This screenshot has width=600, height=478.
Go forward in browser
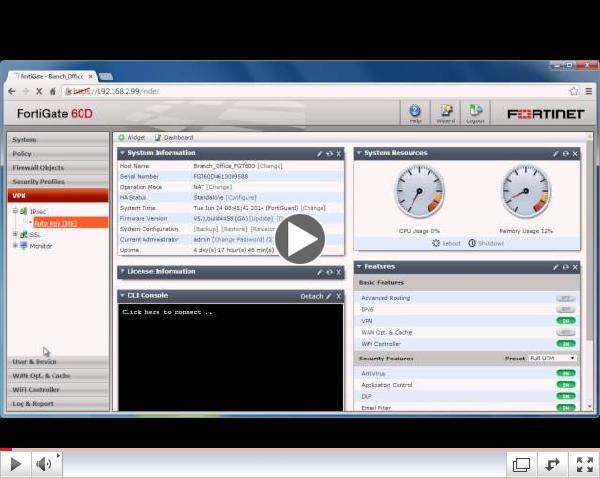[x=26, y=91]
